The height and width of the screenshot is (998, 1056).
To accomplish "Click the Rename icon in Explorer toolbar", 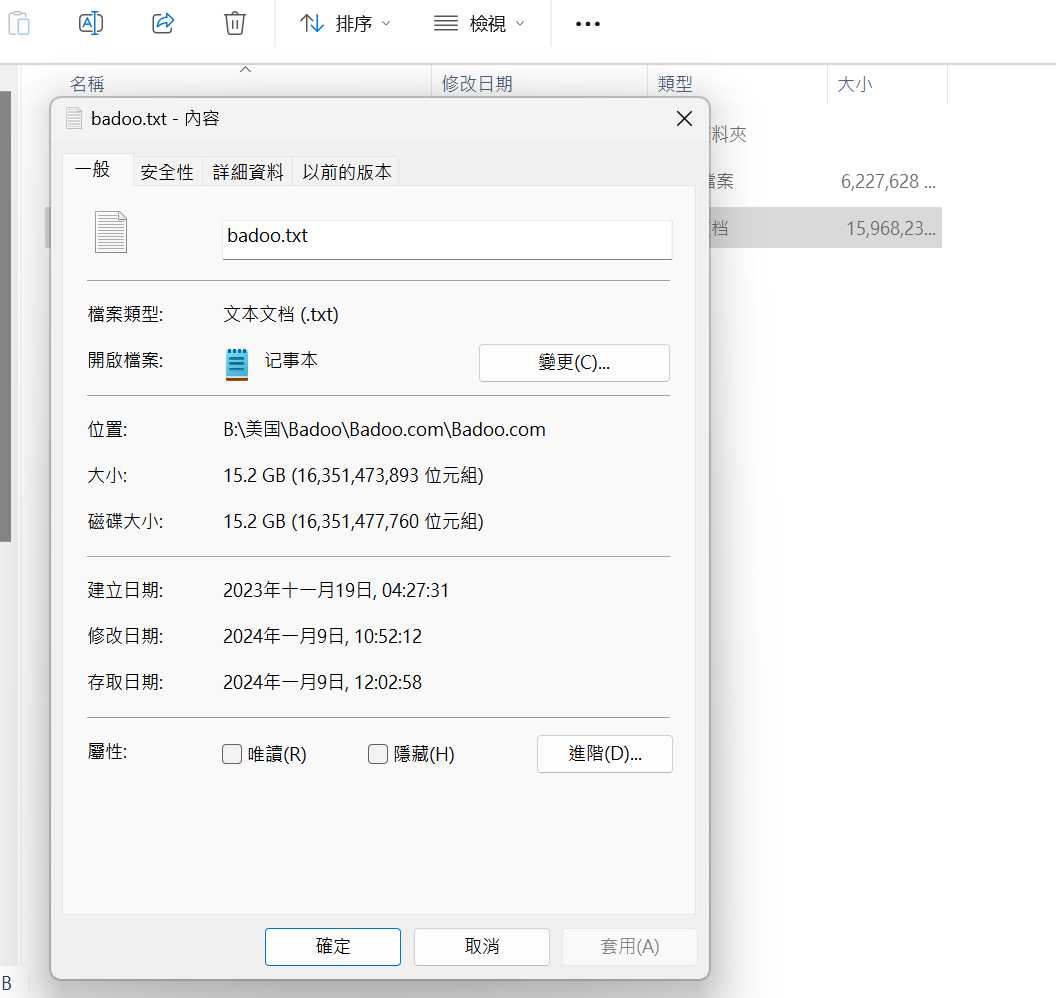I will [91, 24].
